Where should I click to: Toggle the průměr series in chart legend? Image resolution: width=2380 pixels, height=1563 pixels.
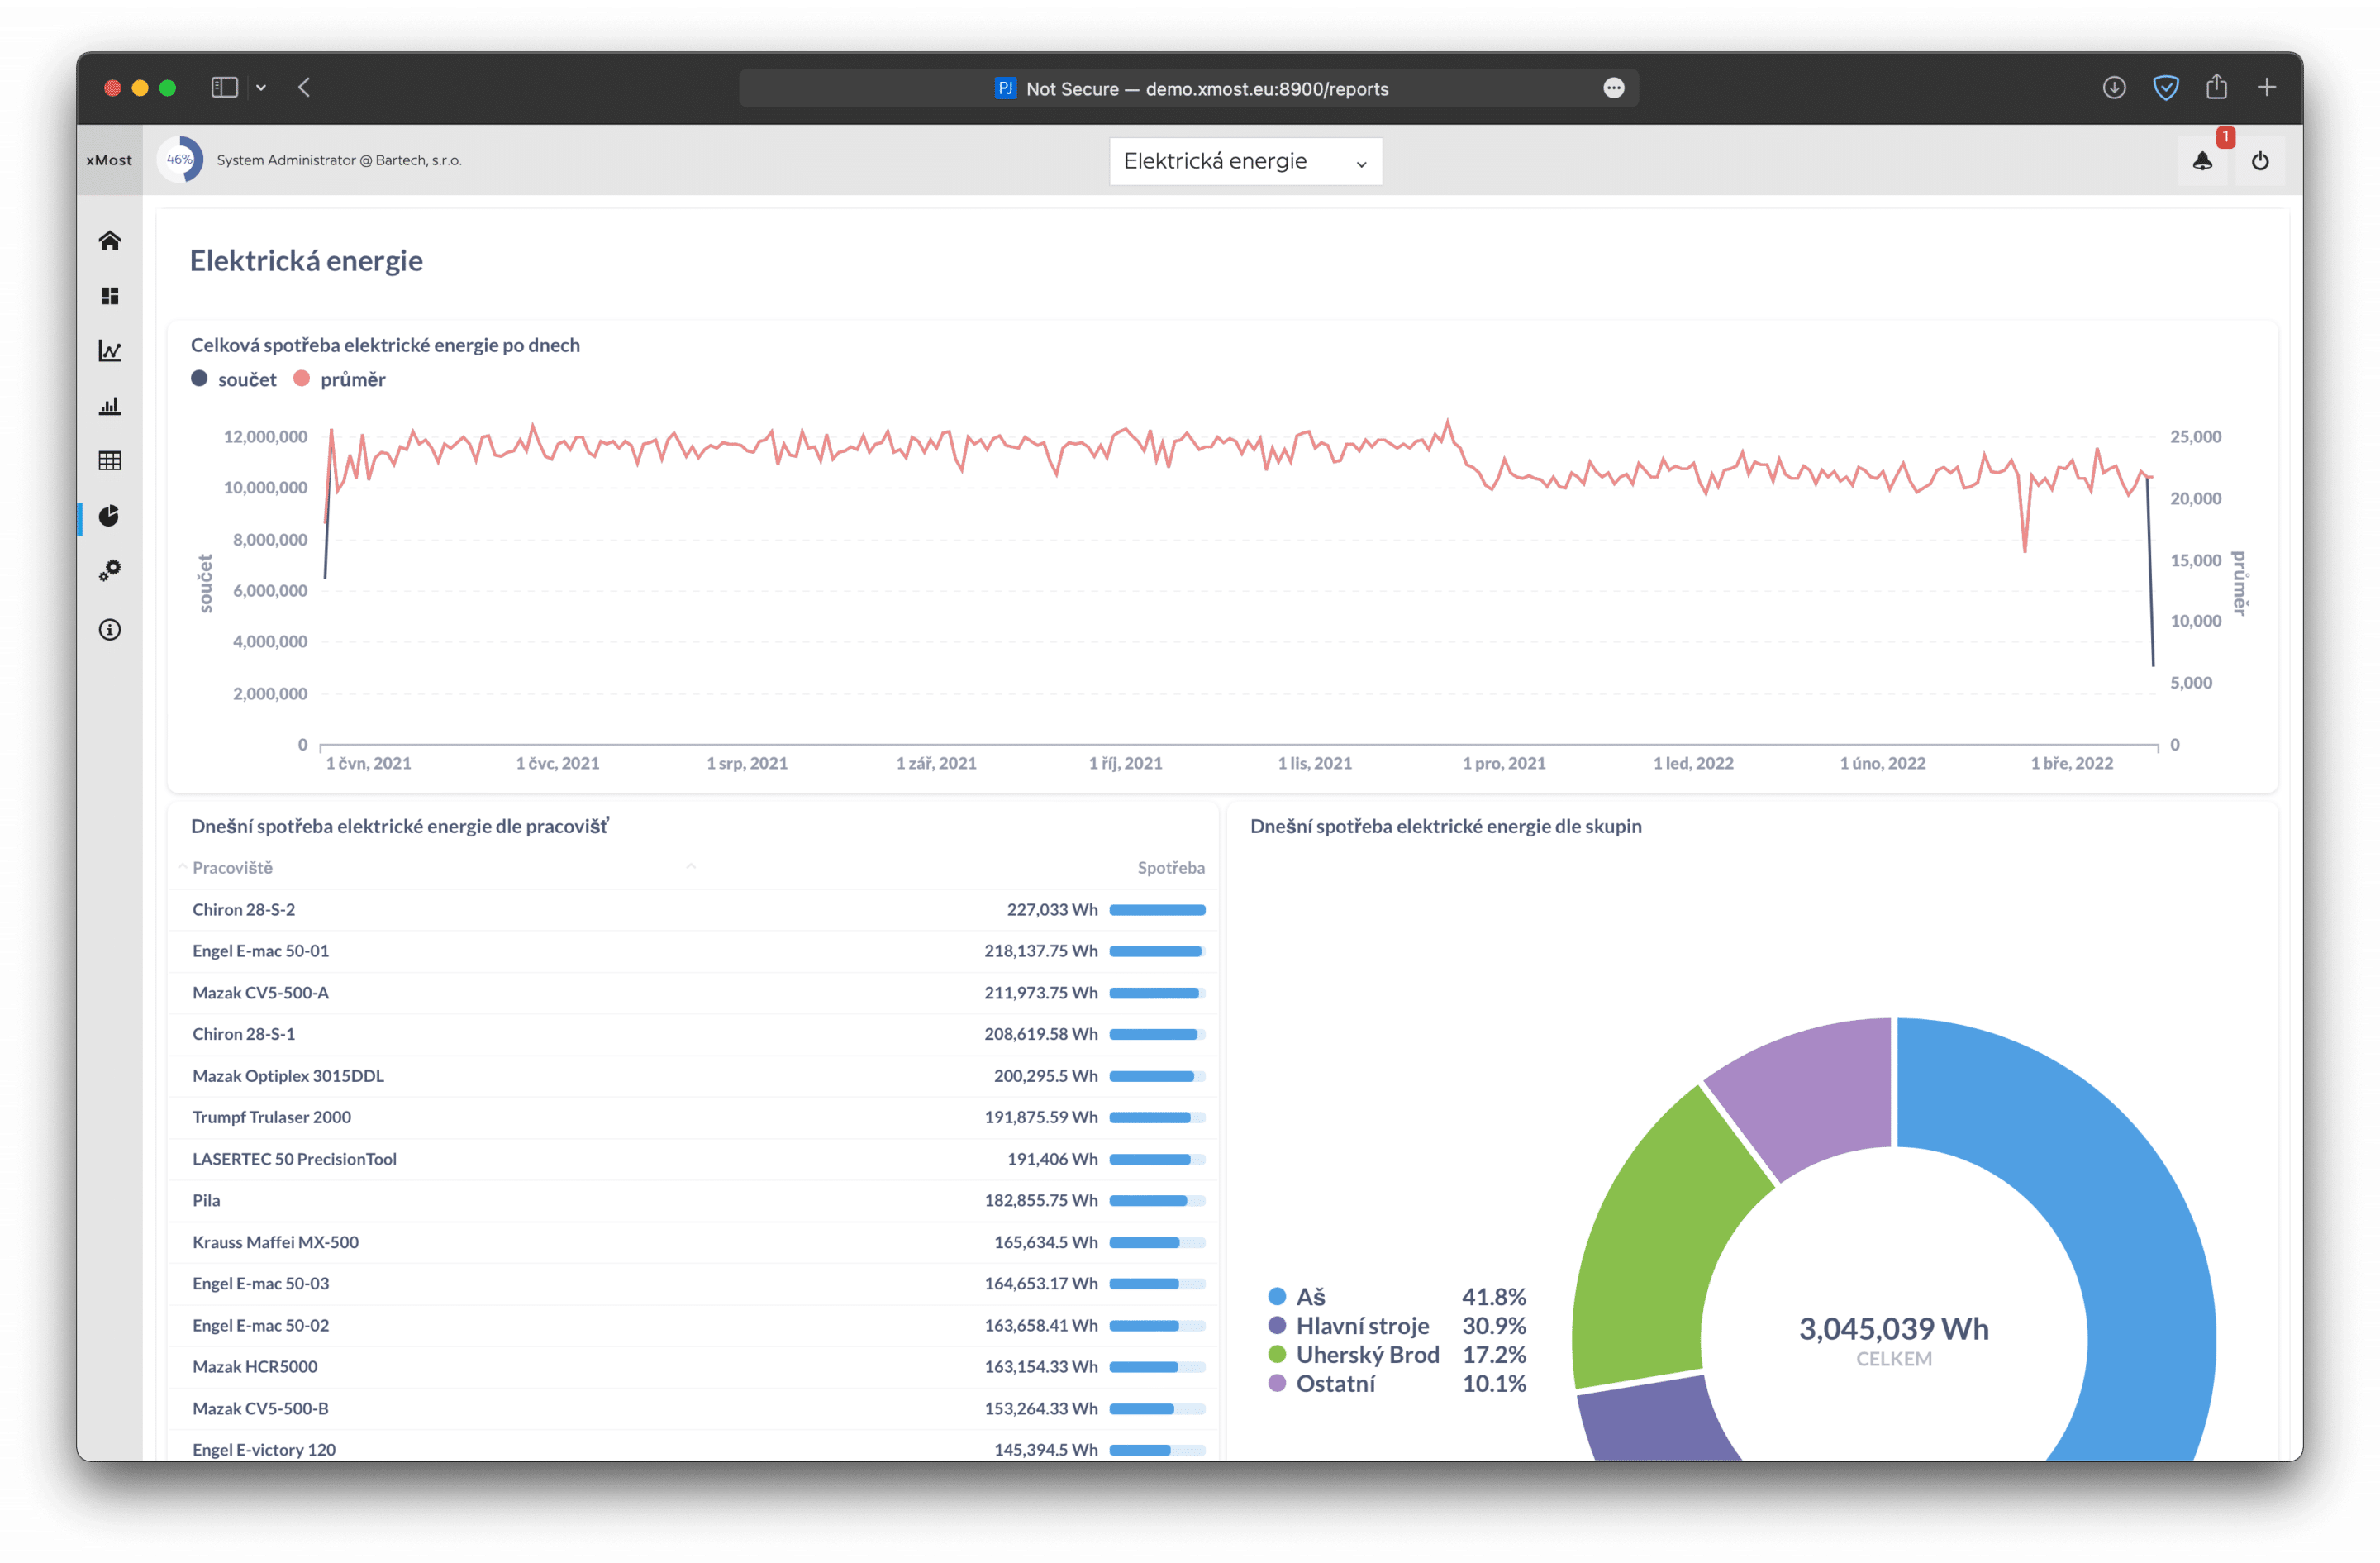coord(339,379)
